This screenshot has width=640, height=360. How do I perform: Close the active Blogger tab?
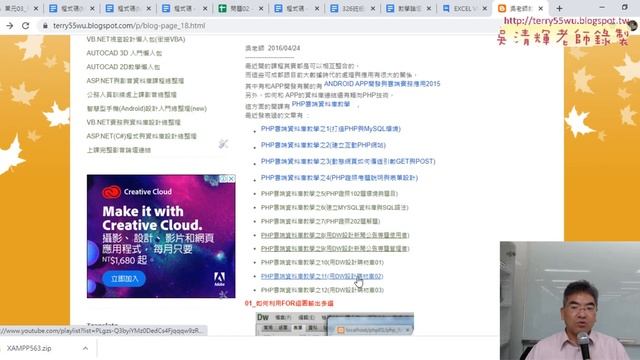541,8
